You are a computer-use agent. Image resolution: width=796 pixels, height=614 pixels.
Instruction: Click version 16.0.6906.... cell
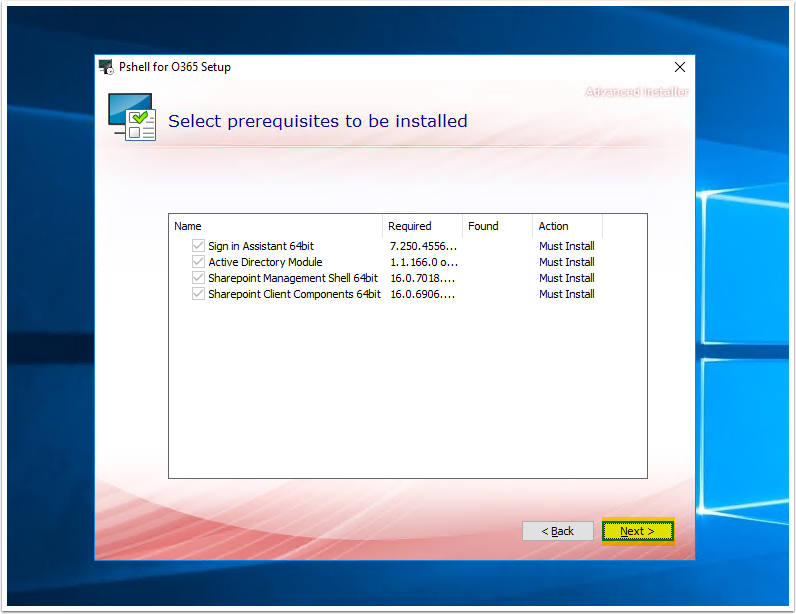422,294
